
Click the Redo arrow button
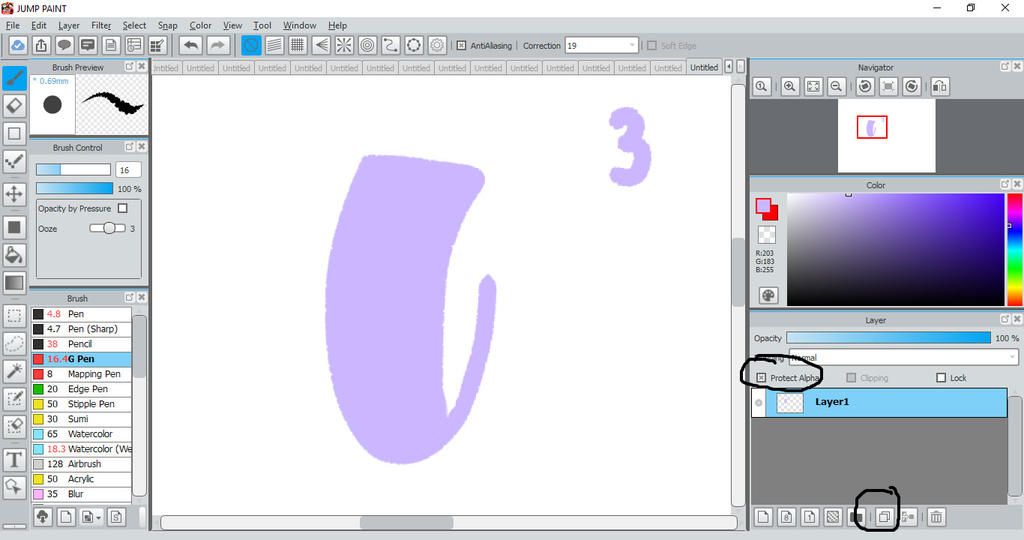[x=218, y=45]
